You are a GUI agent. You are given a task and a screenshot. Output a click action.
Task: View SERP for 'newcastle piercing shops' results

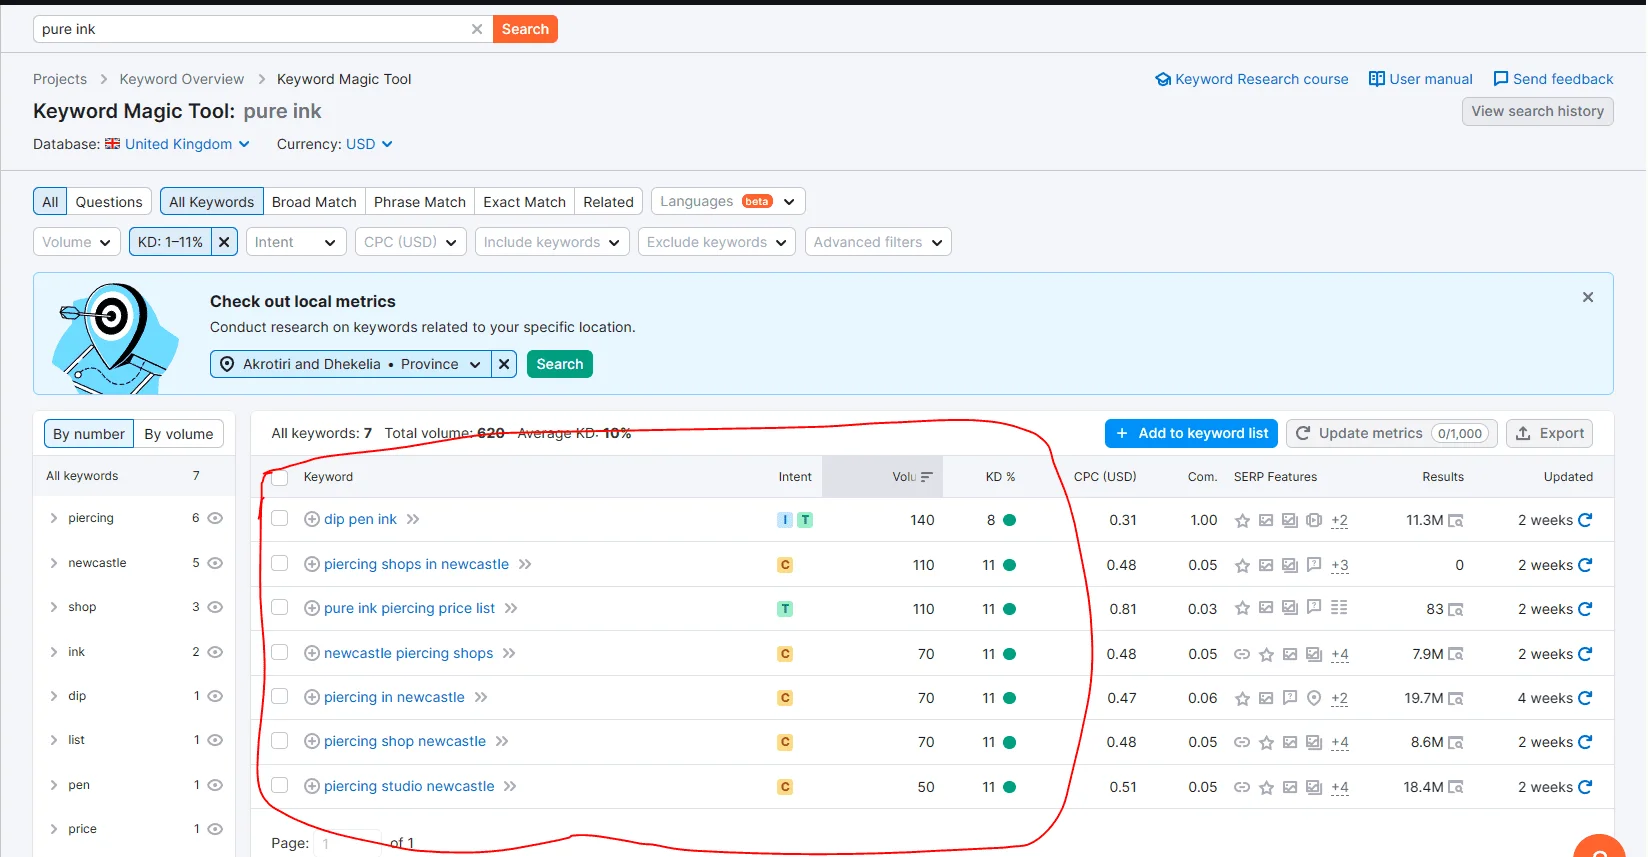tap(1456, 655)
